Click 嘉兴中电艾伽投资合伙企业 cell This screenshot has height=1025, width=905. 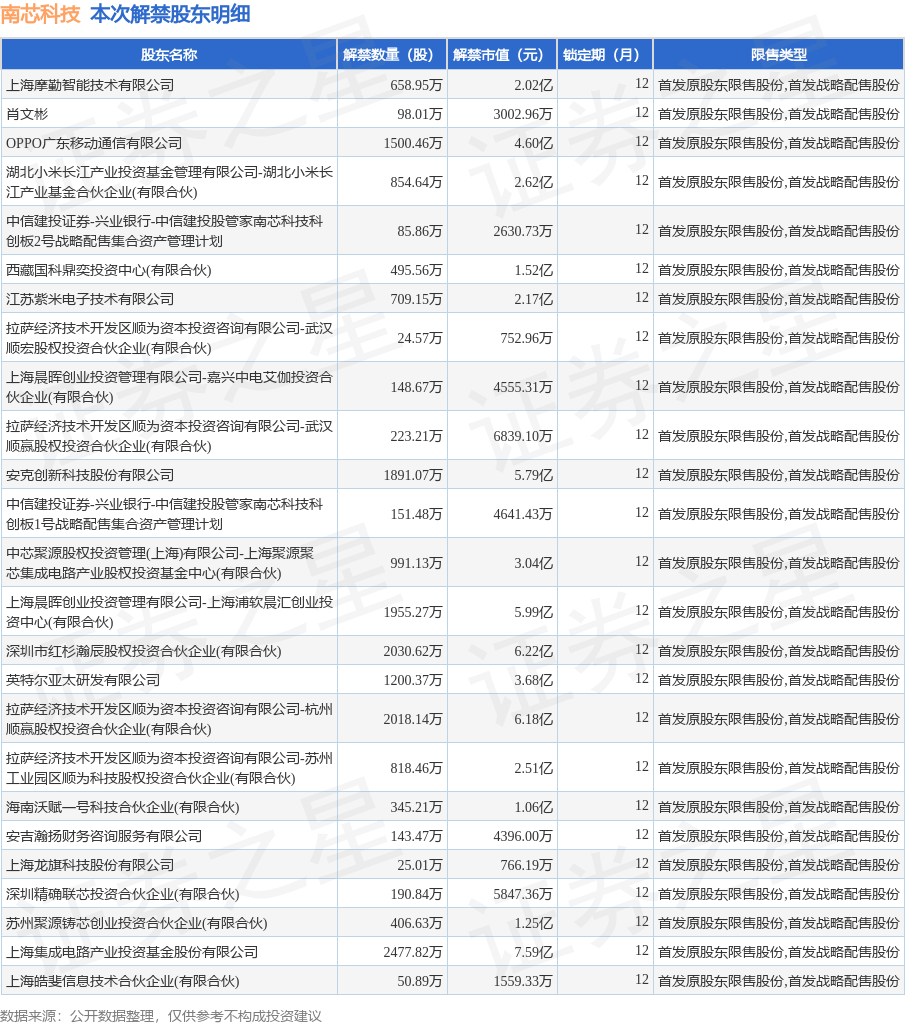169,387
